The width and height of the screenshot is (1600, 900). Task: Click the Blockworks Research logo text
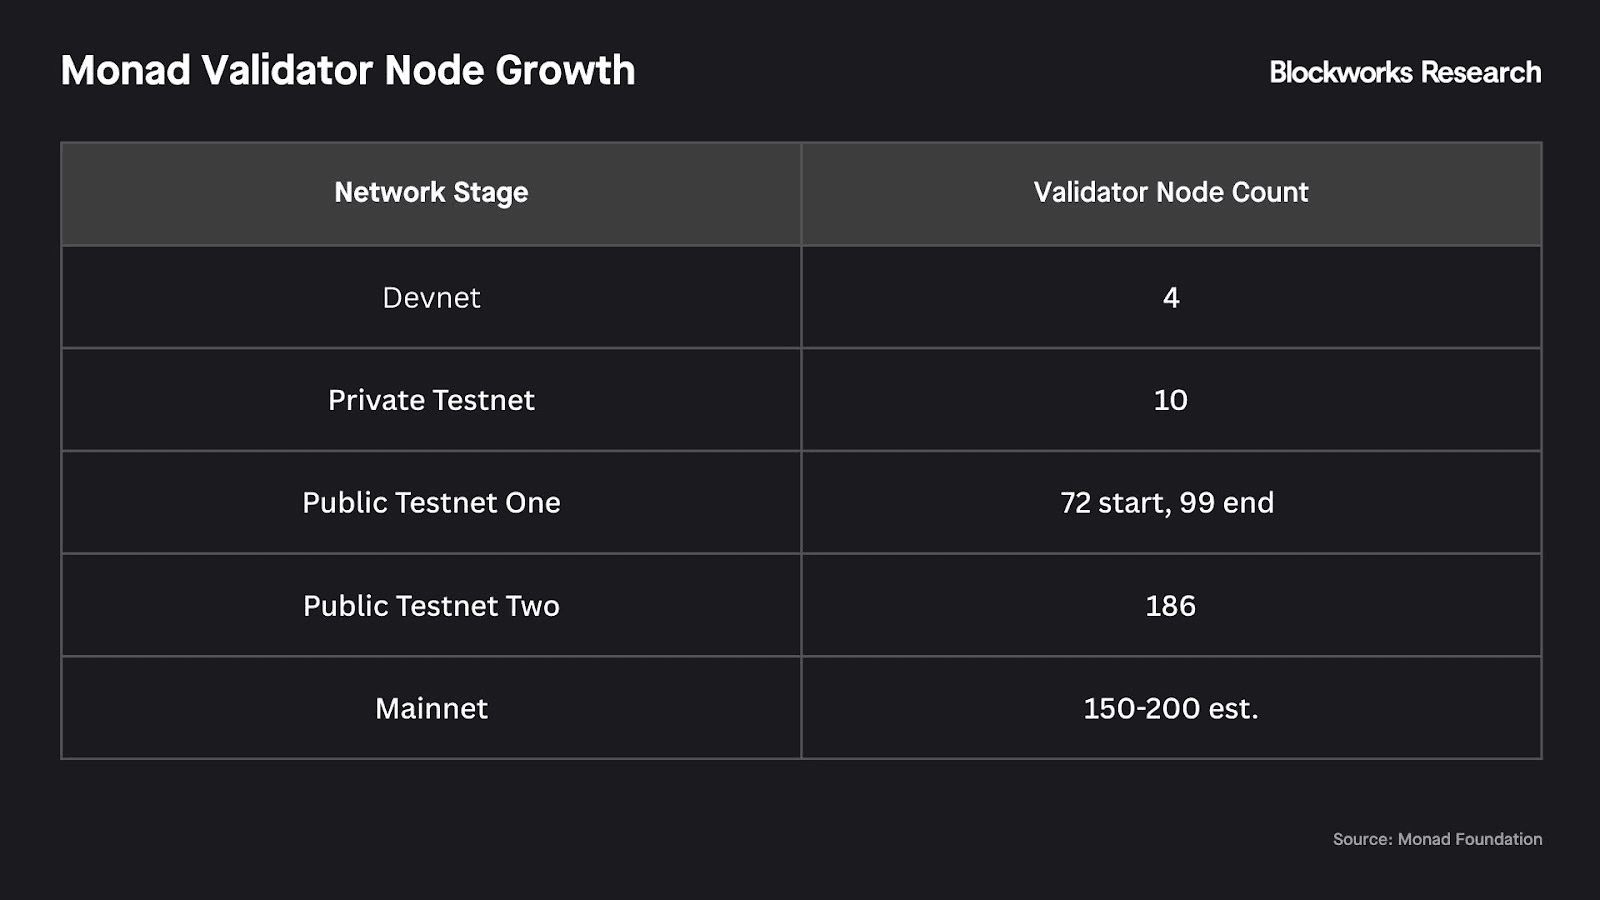point(1404,72)
